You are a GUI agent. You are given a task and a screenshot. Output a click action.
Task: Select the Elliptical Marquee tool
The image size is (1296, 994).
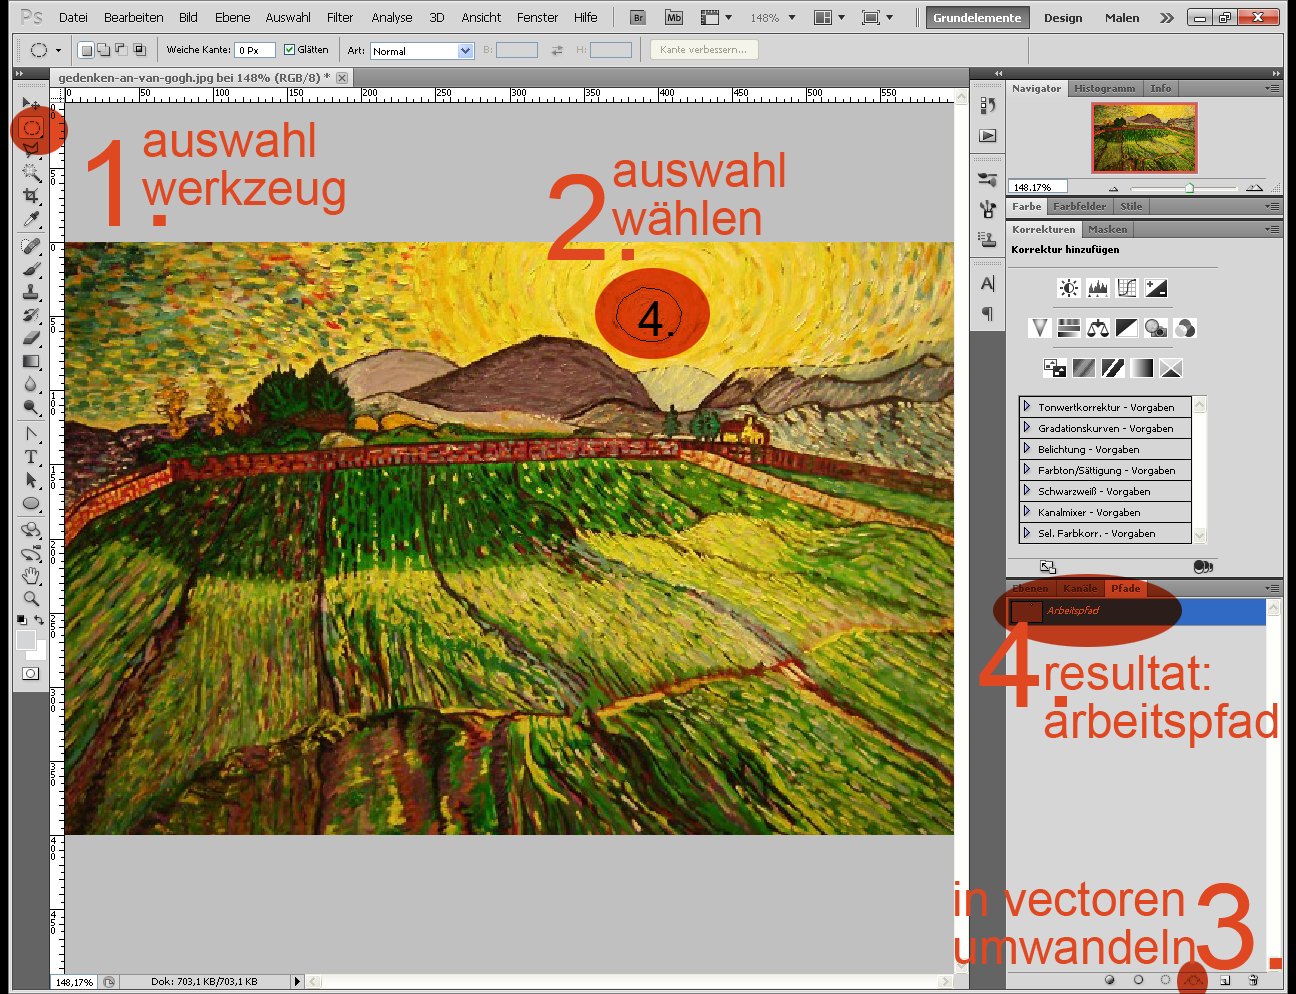pos(31,128)
